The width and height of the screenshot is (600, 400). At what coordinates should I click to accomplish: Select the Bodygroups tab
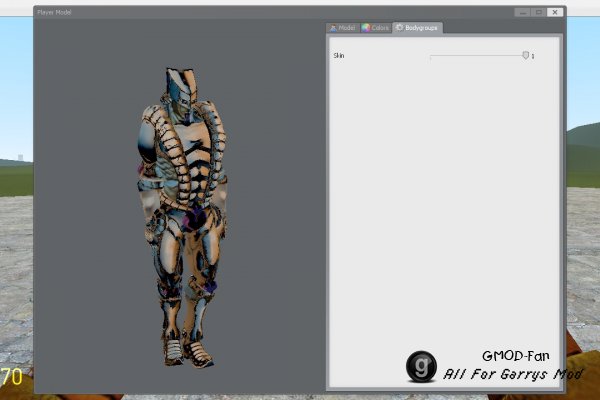pos(417,28)
